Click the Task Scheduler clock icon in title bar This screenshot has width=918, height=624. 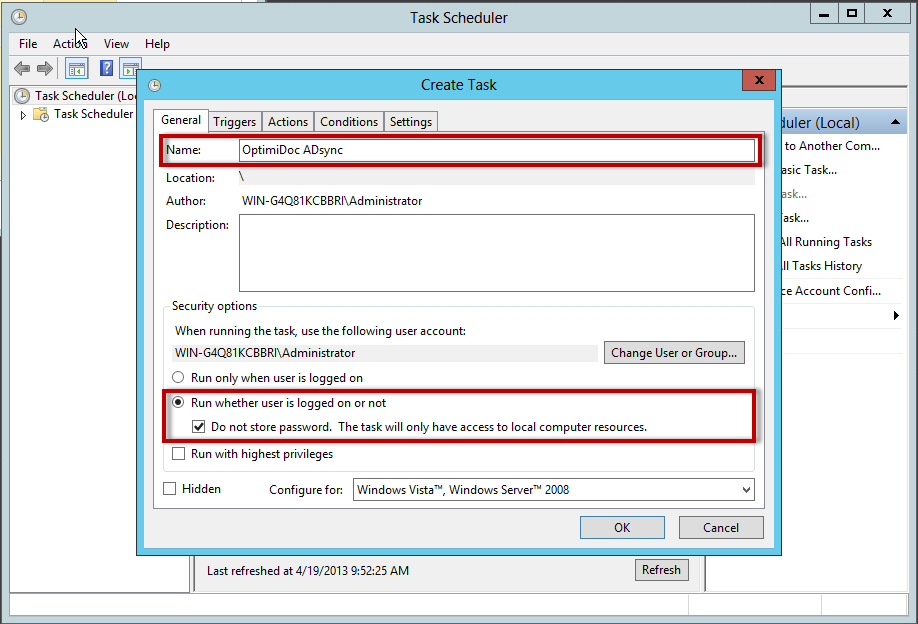click(x=18, y=17)
